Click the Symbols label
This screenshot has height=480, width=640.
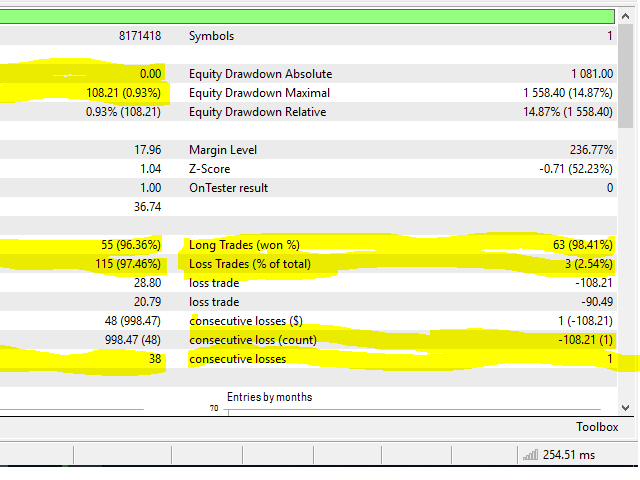[212, 36]
